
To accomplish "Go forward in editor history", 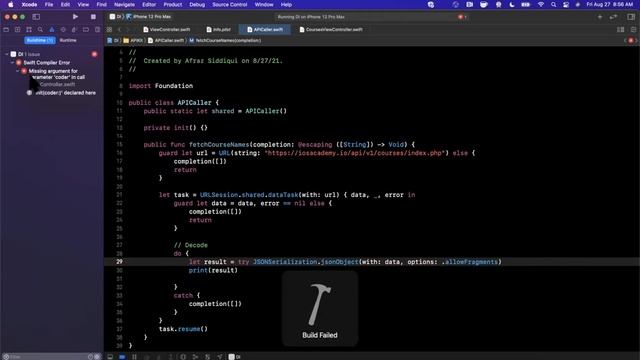I will tap(128, 29).
